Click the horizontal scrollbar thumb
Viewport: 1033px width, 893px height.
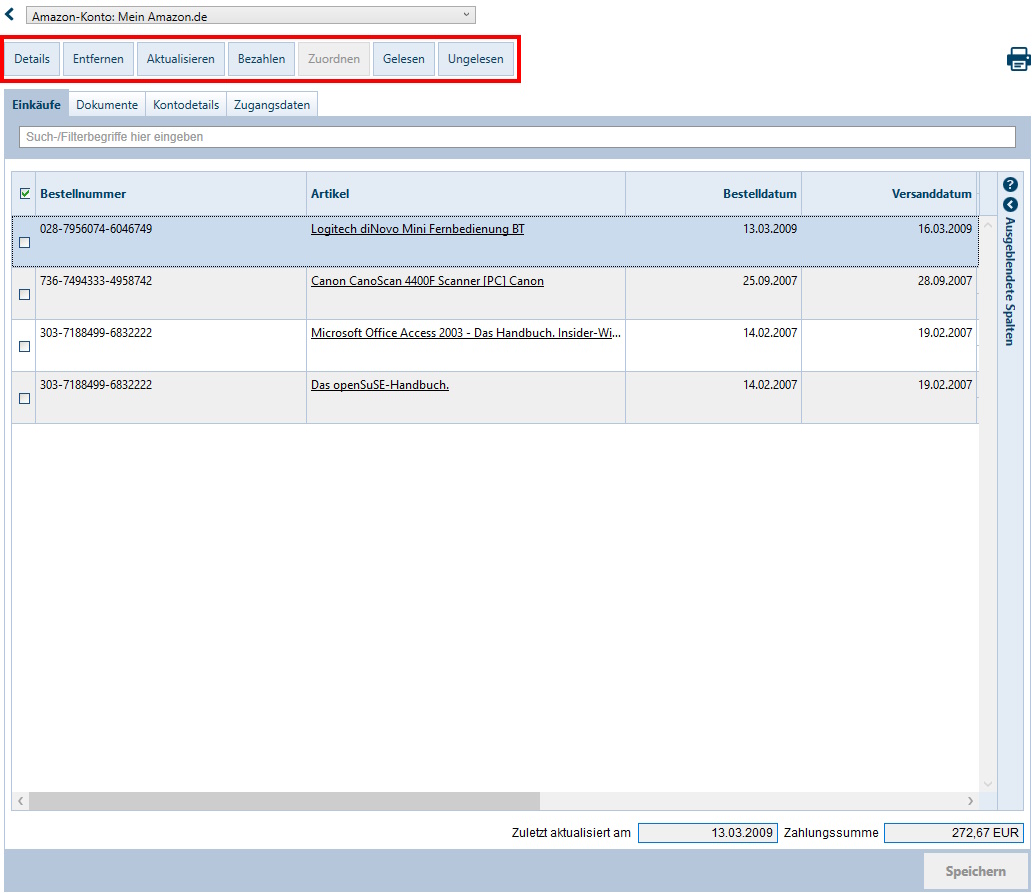coord(285,801)
